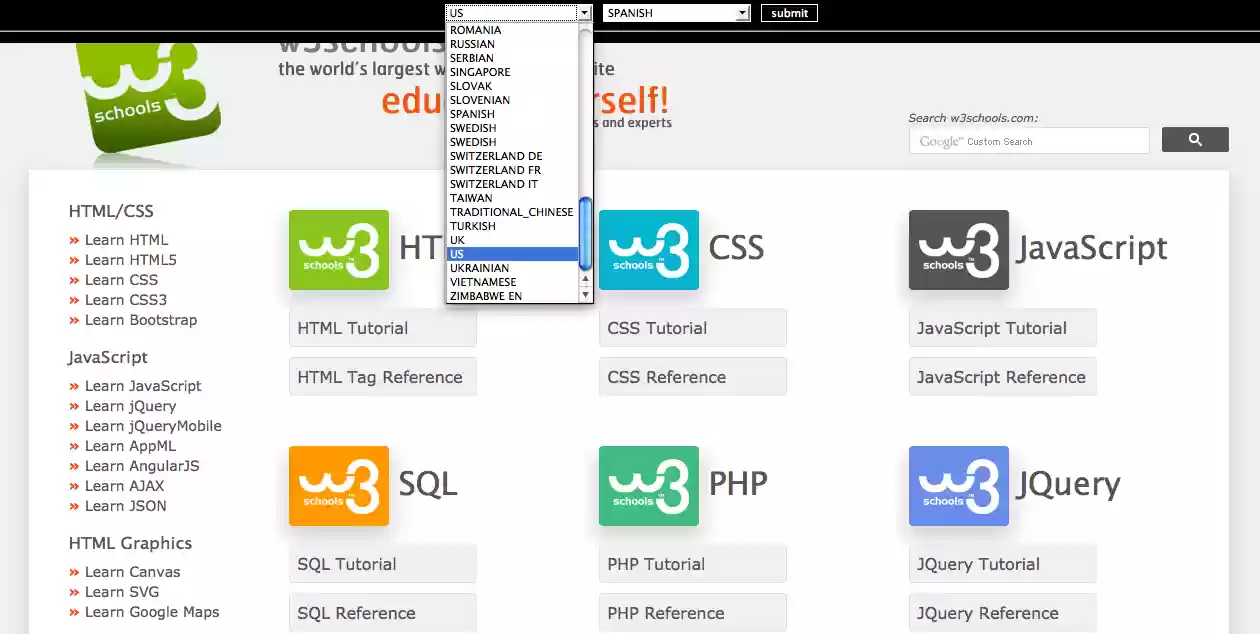Click the green w3schools HTML logo icon
This screenshot has height=634, width=1260.
point(338,250)
